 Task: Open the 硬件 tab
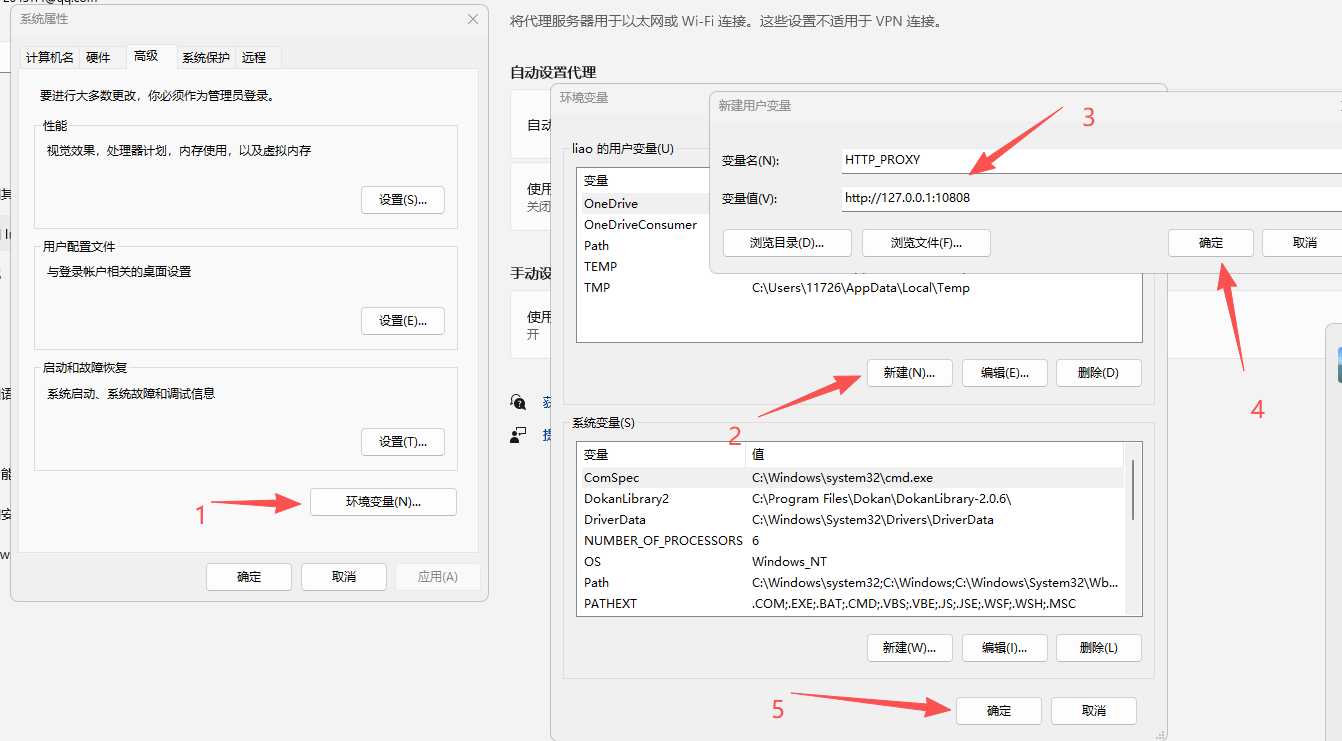point(98,57)
